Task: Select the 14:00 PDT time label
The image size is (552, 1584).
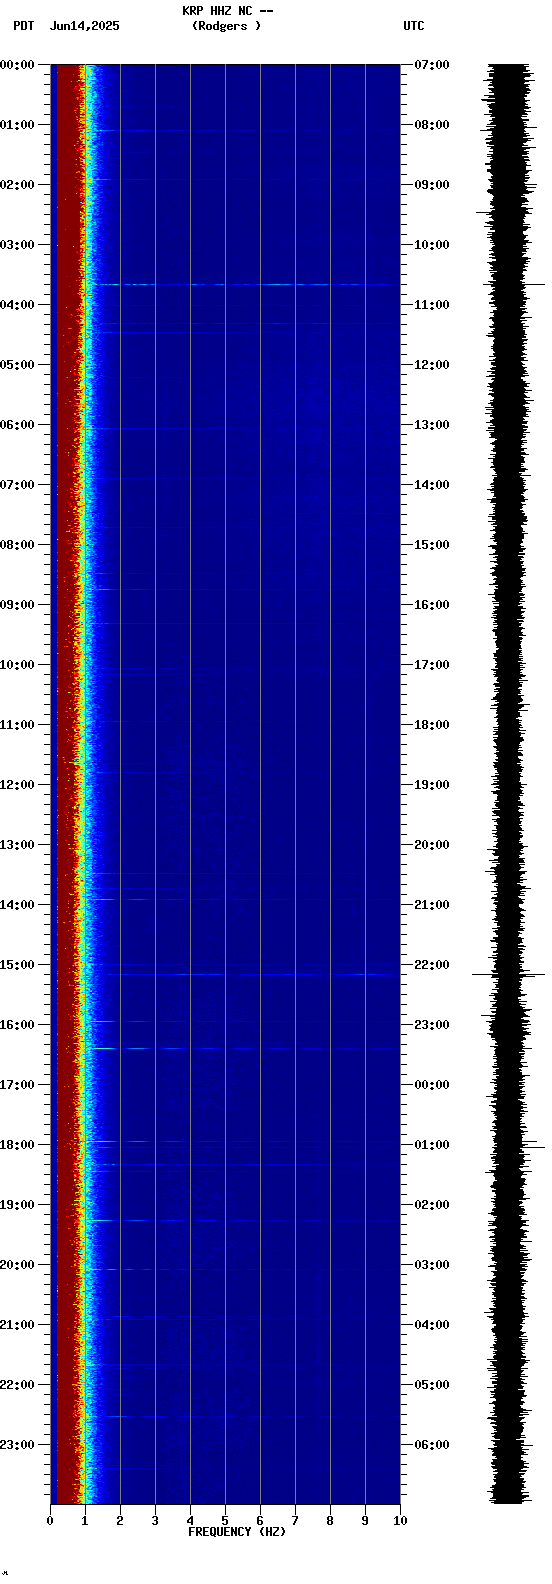Action: [x=17, y=905]
